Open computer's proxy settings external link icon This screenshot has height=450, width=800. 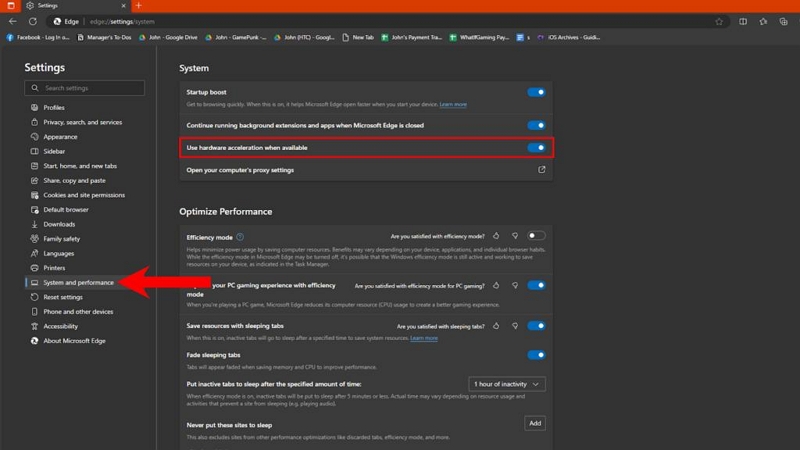tap(541, 170)
